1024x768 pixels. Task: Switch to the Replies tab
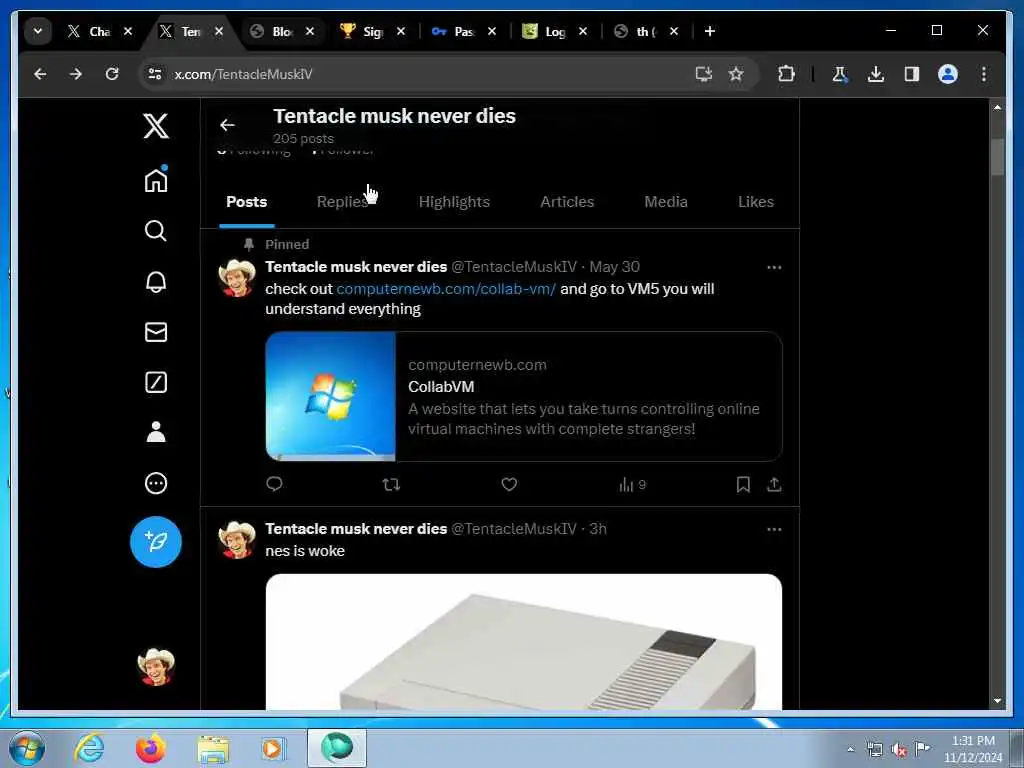[x=342, y=202]
